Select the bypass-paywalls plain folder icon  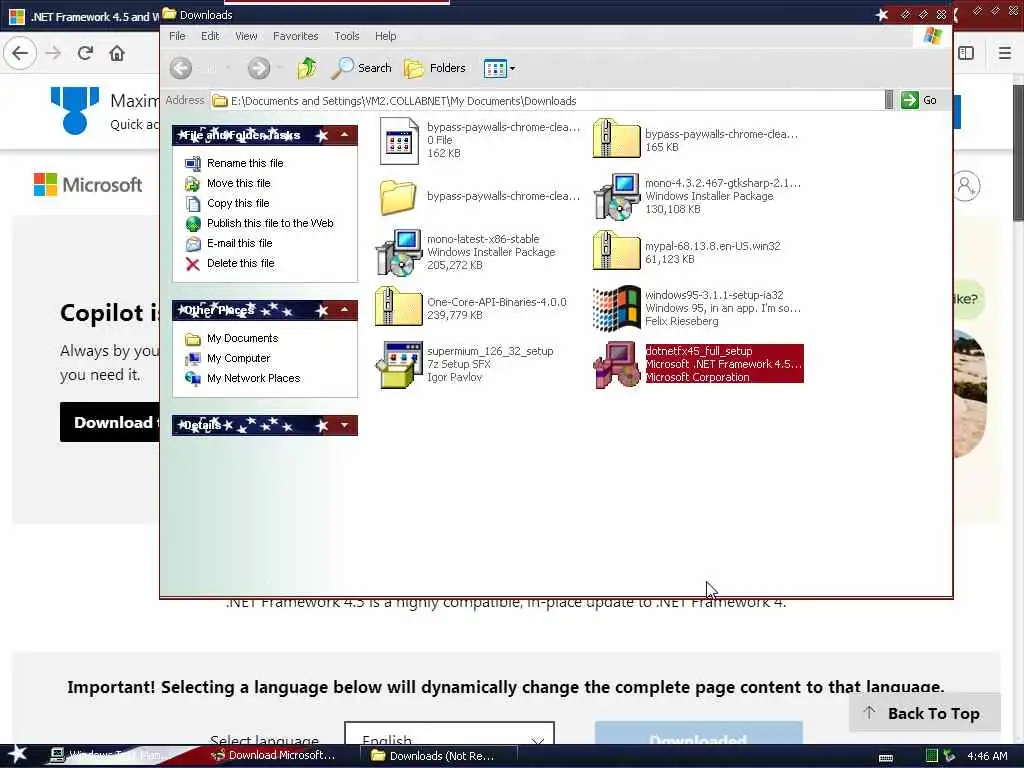click(x=398, y=197)
